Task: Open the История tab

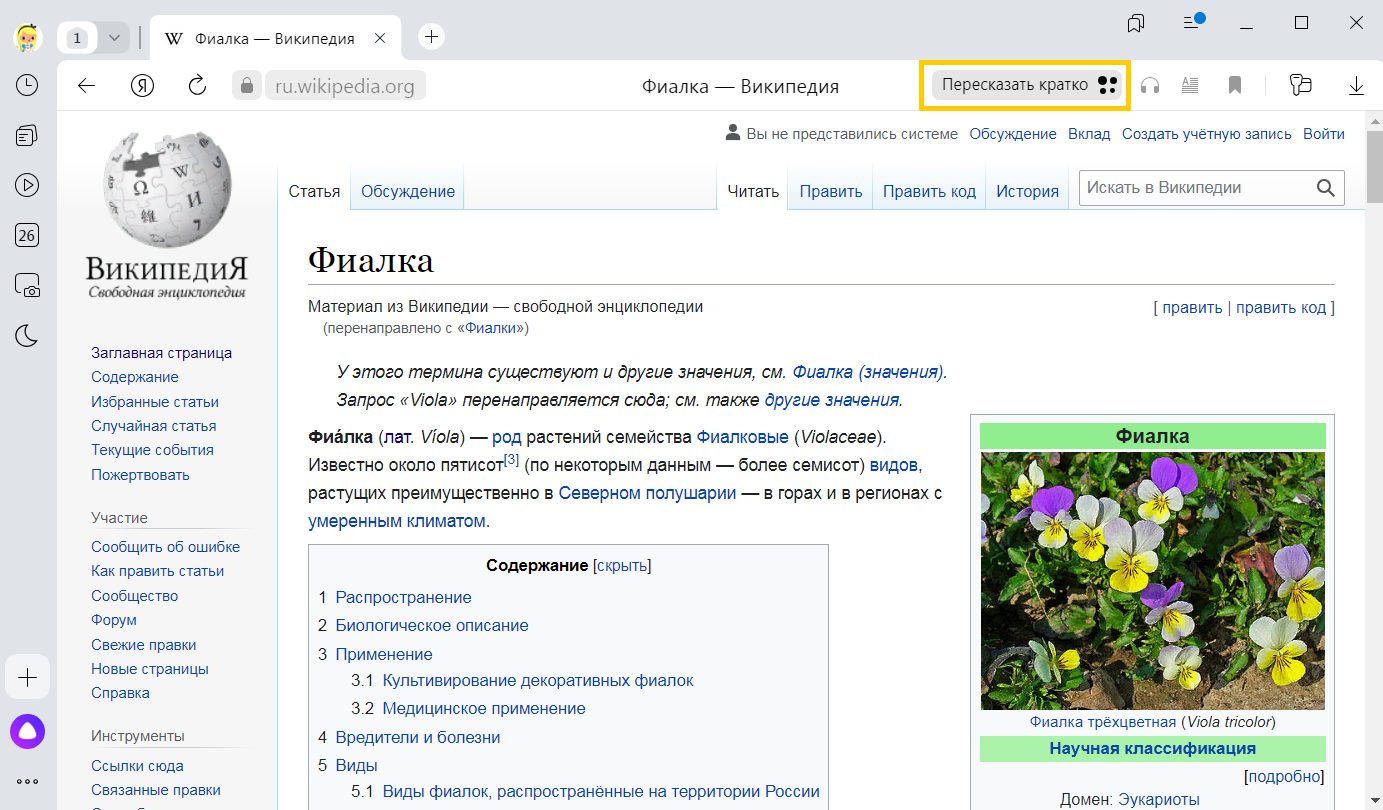Action: (x=1027, y=191)
